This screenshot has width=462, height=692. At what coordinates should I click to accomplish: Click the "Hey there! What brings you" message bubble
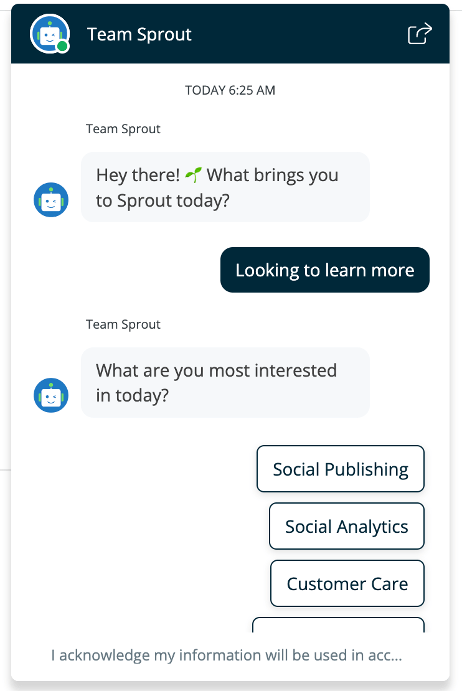tap(225, 187)
